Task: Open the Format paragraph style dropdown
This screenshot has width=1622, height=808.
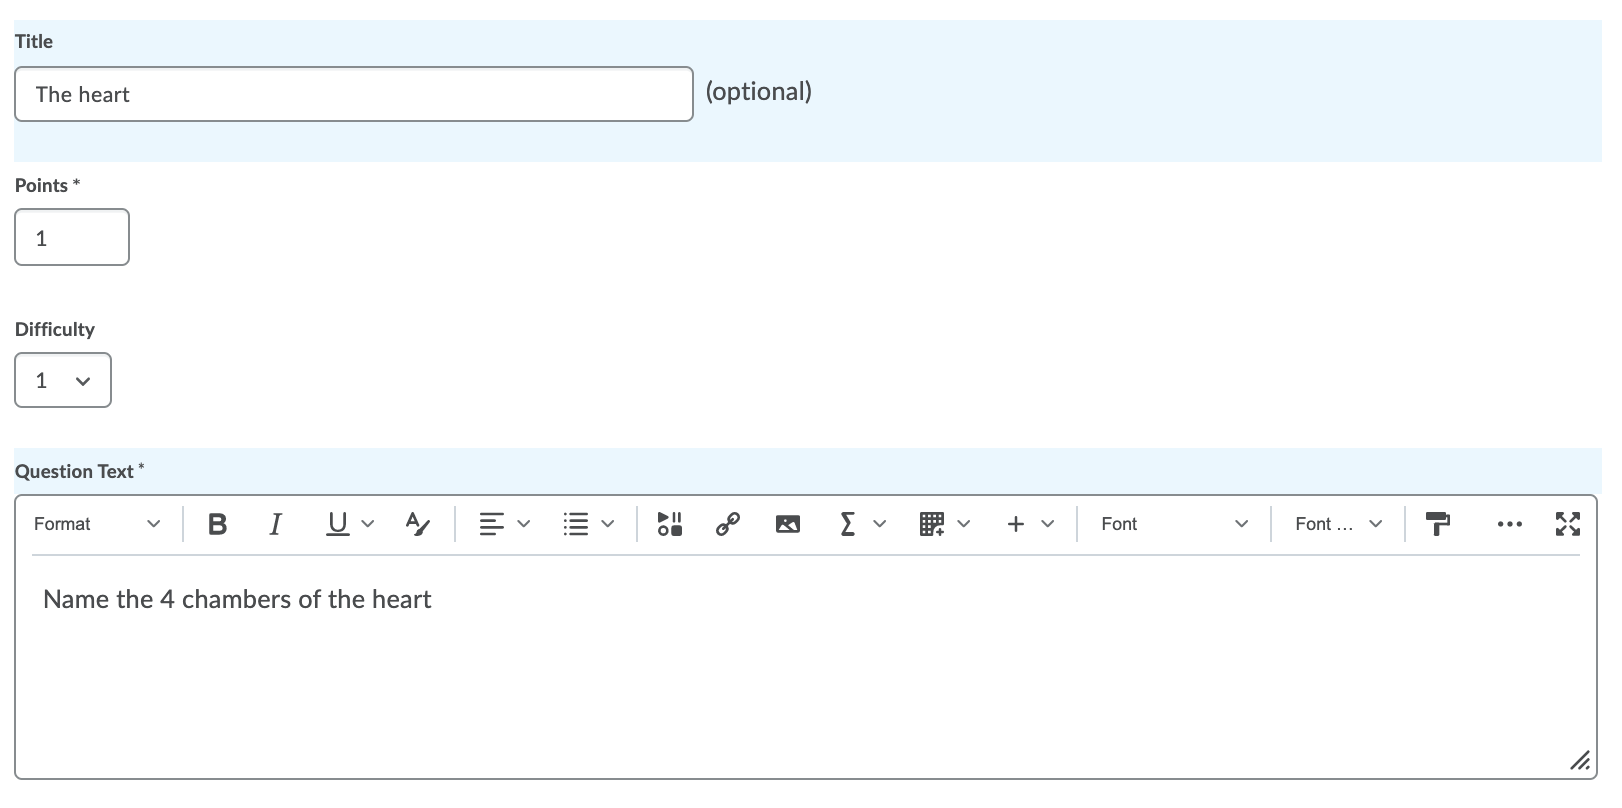Action: (x=96, y=524)
